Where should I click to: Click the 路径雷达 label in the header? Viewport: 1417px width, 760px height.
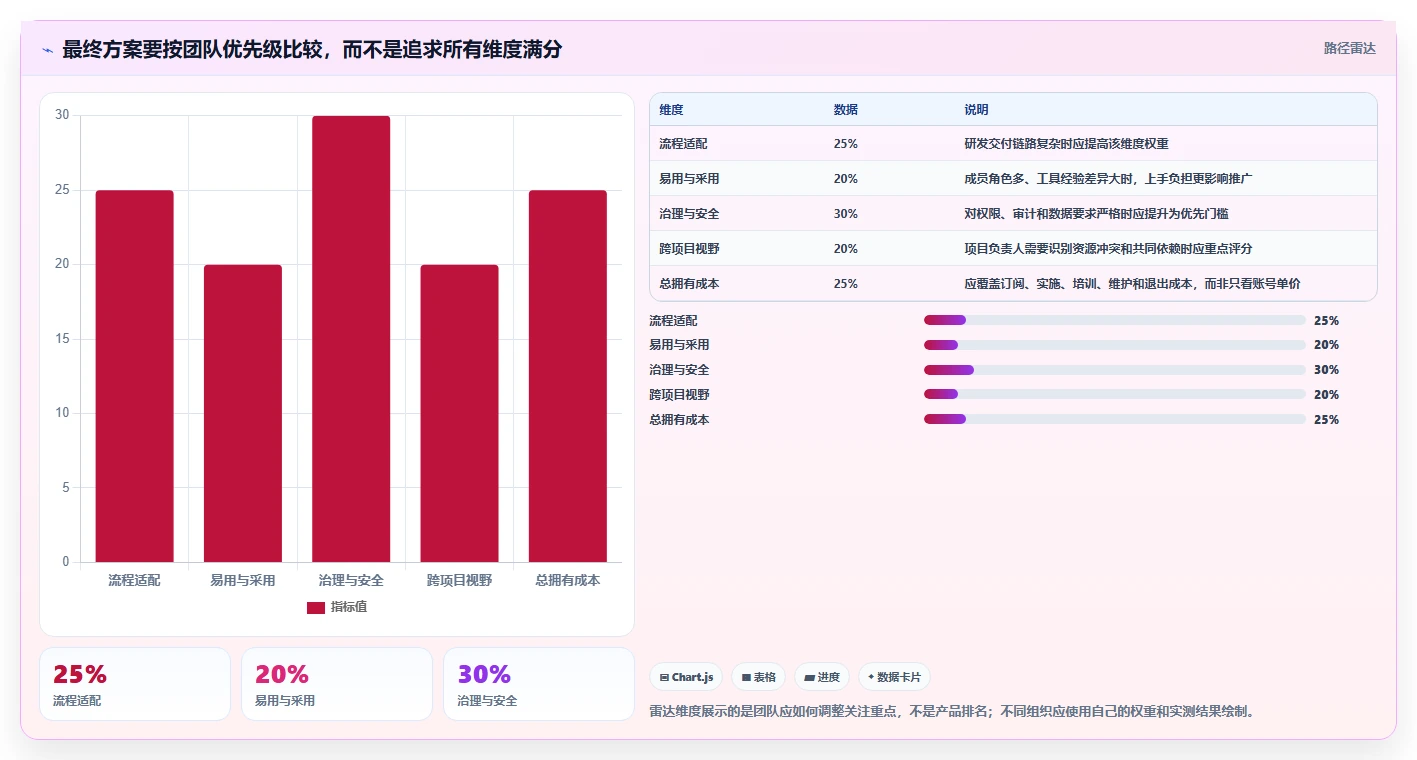coord(1349,48)
